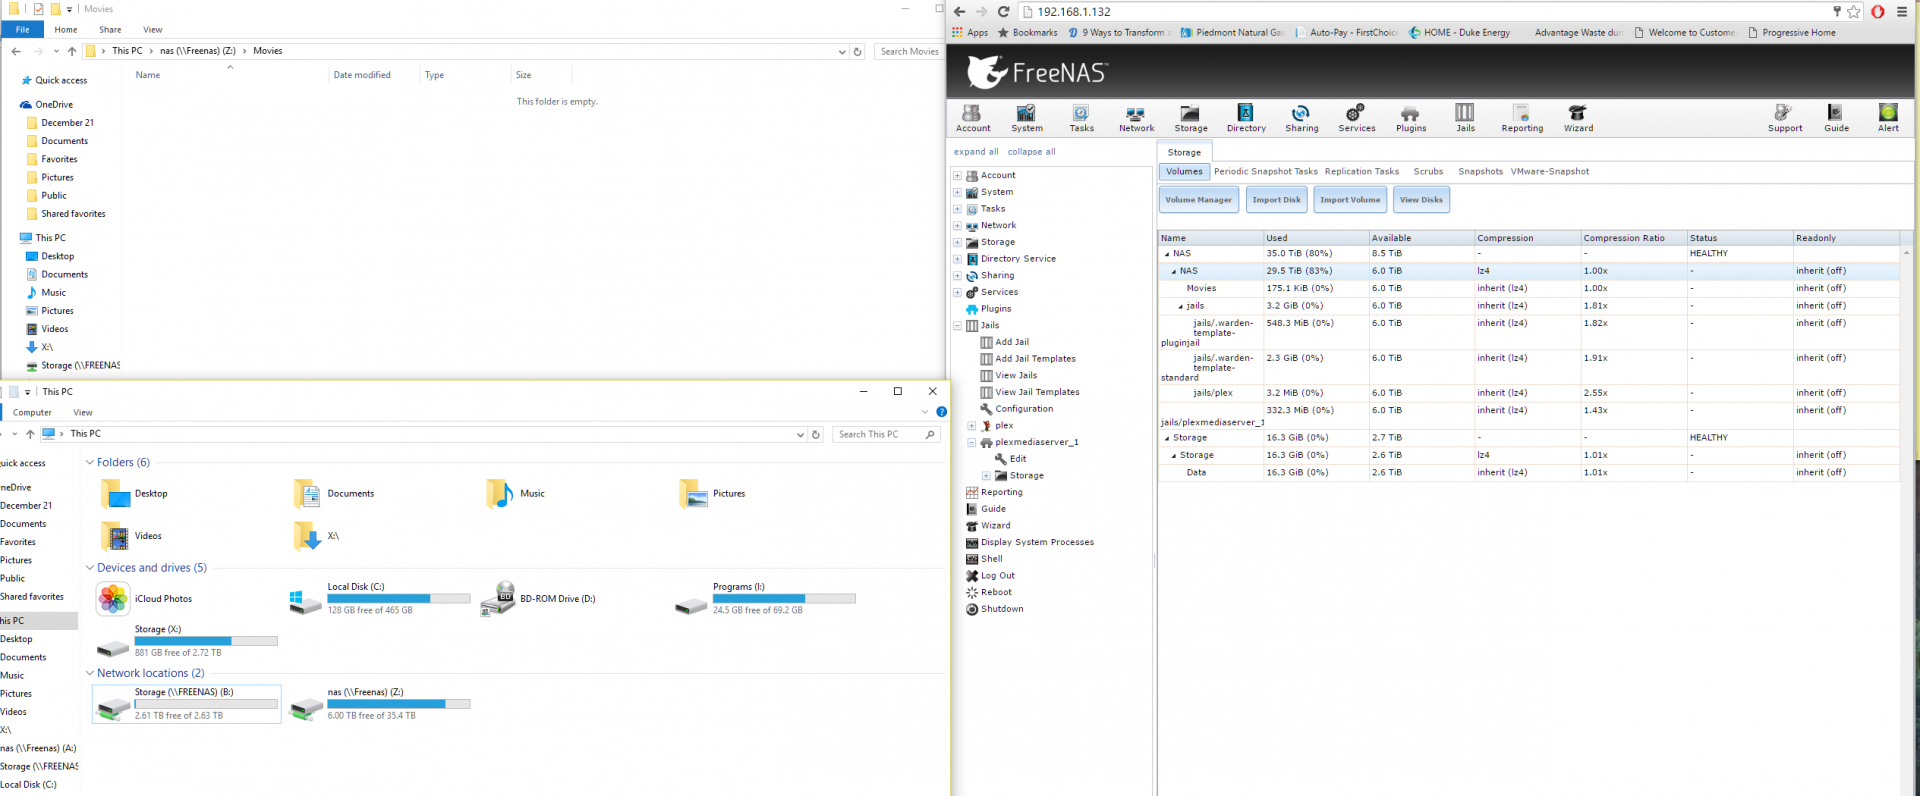This screenshot has height=796, width=1920.
Task: Open the Scrubs tab
Action: [x=1428, y=172]
